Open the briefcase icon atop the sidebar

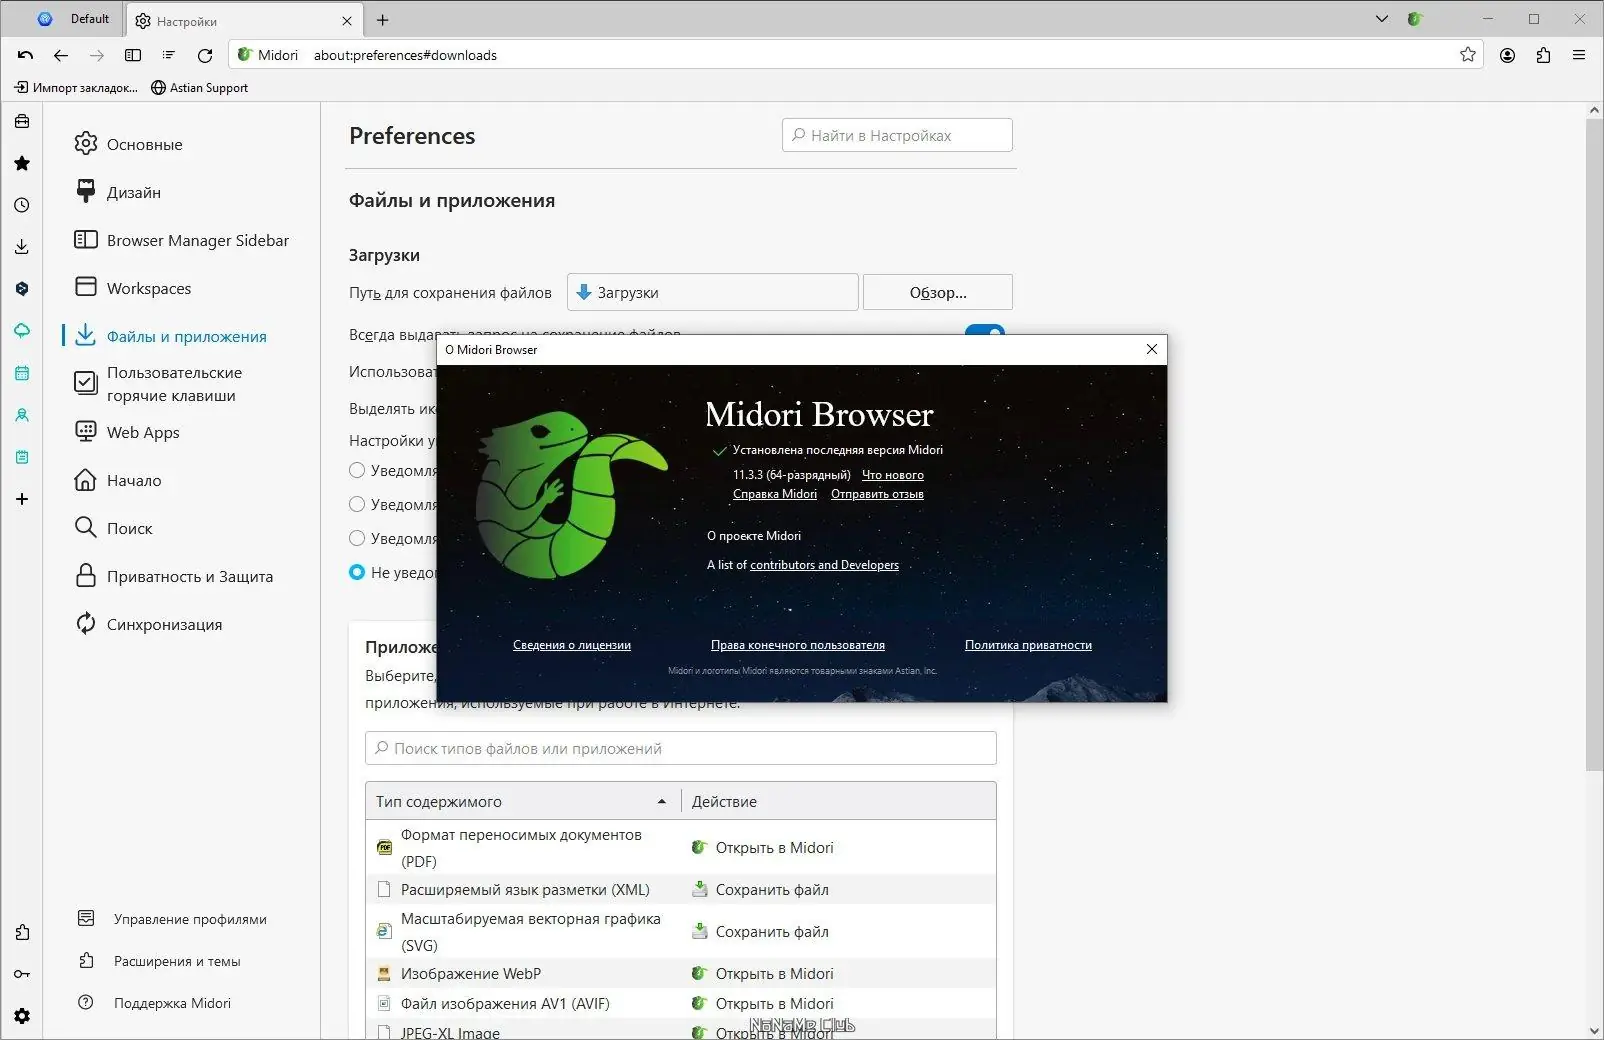click(x=22, y=121)
